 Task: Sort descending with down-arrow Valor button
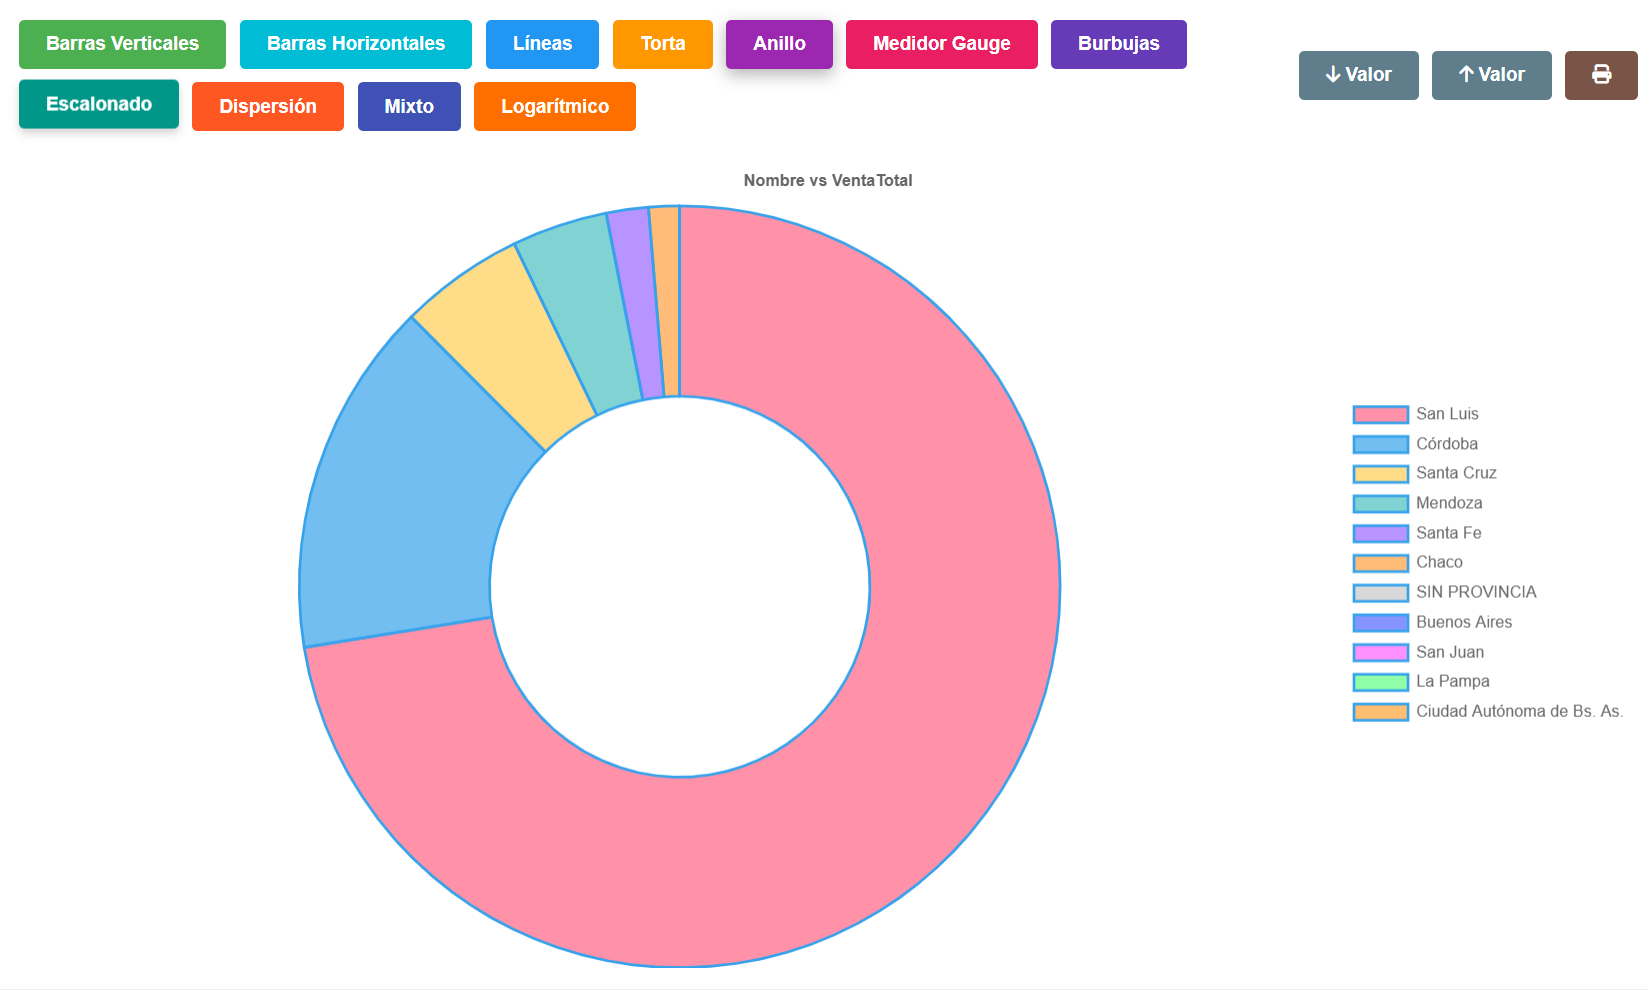tap(1358, 75)
